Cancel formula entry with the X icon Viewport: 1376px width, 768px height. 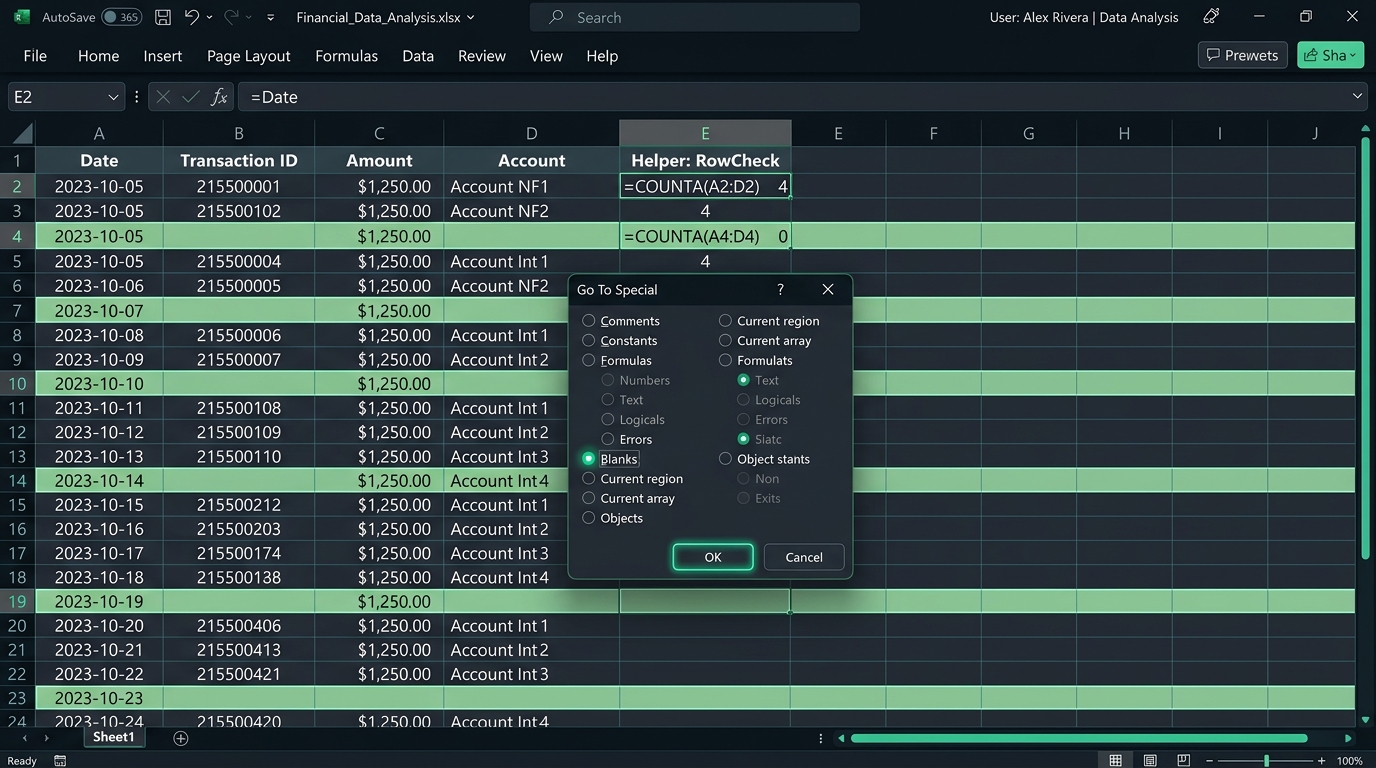163,97
